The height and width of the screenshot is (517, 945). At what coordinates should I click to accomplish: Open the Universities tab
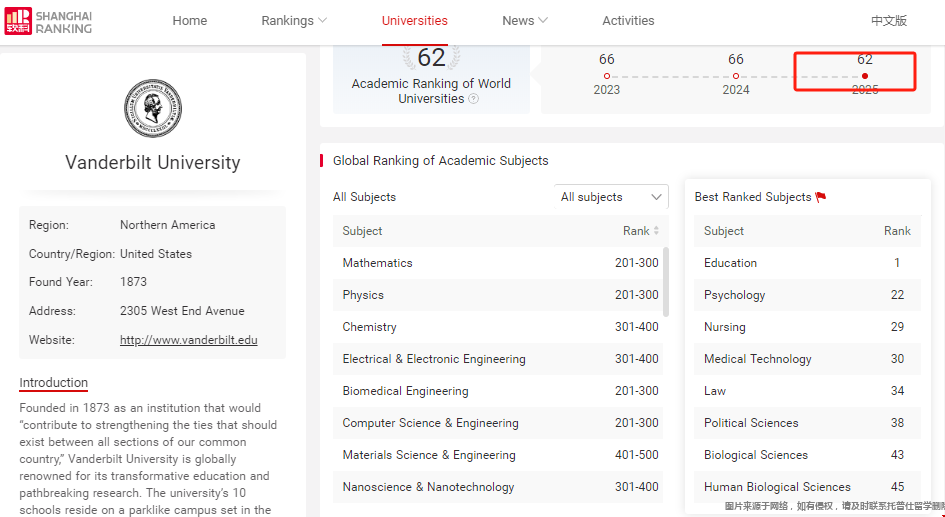click(x=415, y=21)
